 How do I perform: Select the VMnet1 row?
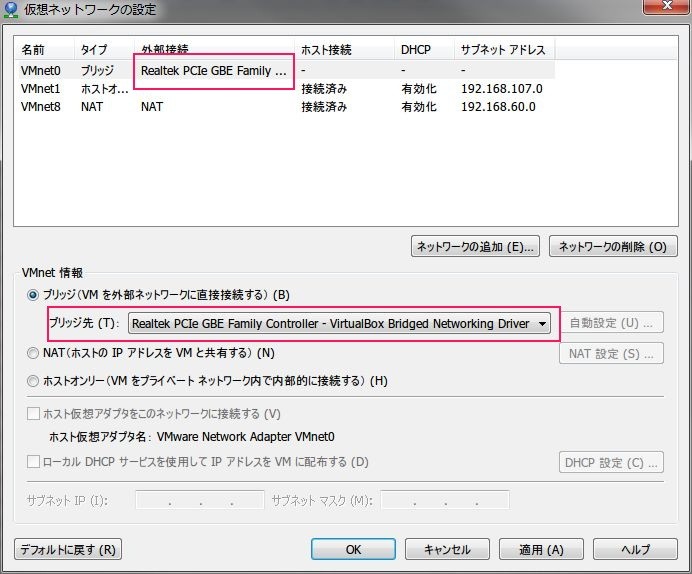[286, 89]
